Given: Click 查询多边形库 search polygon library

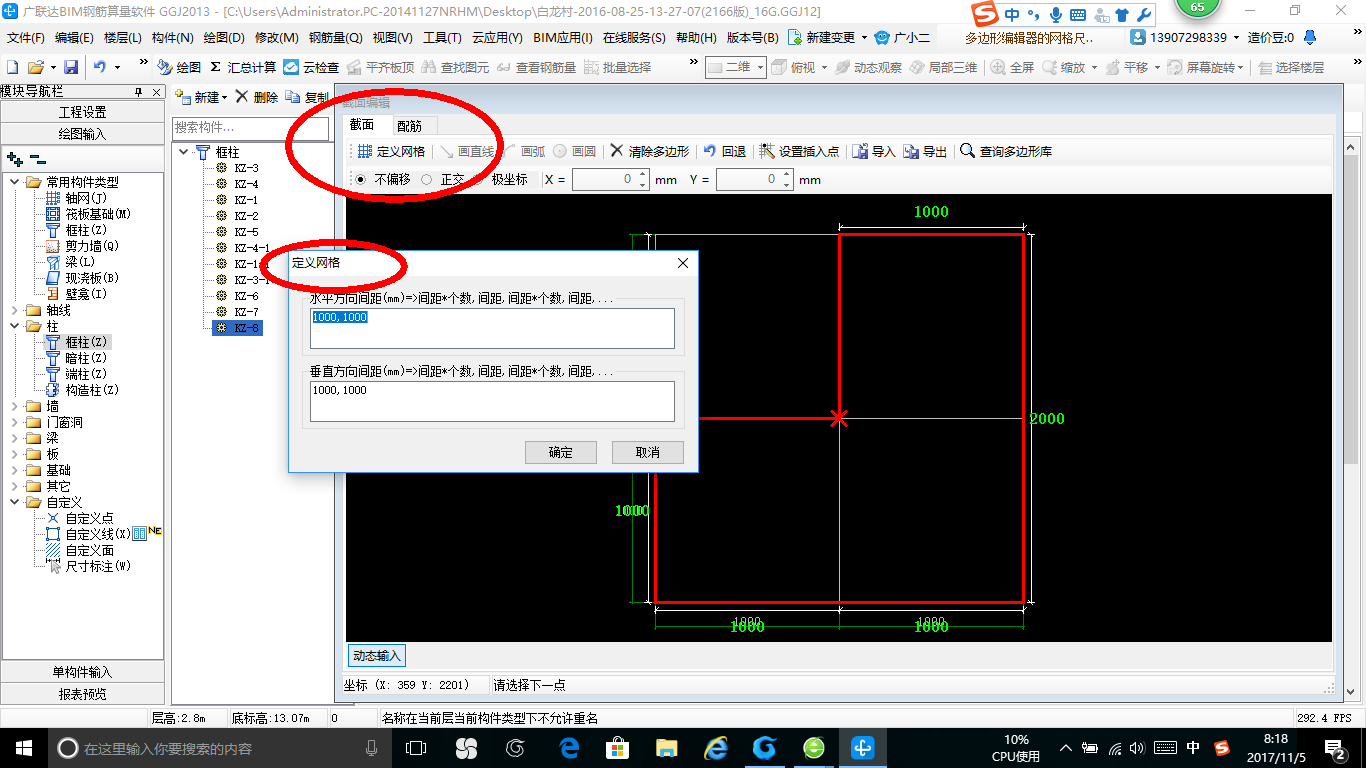Looking at the screenshot, I should point(1006,151).
